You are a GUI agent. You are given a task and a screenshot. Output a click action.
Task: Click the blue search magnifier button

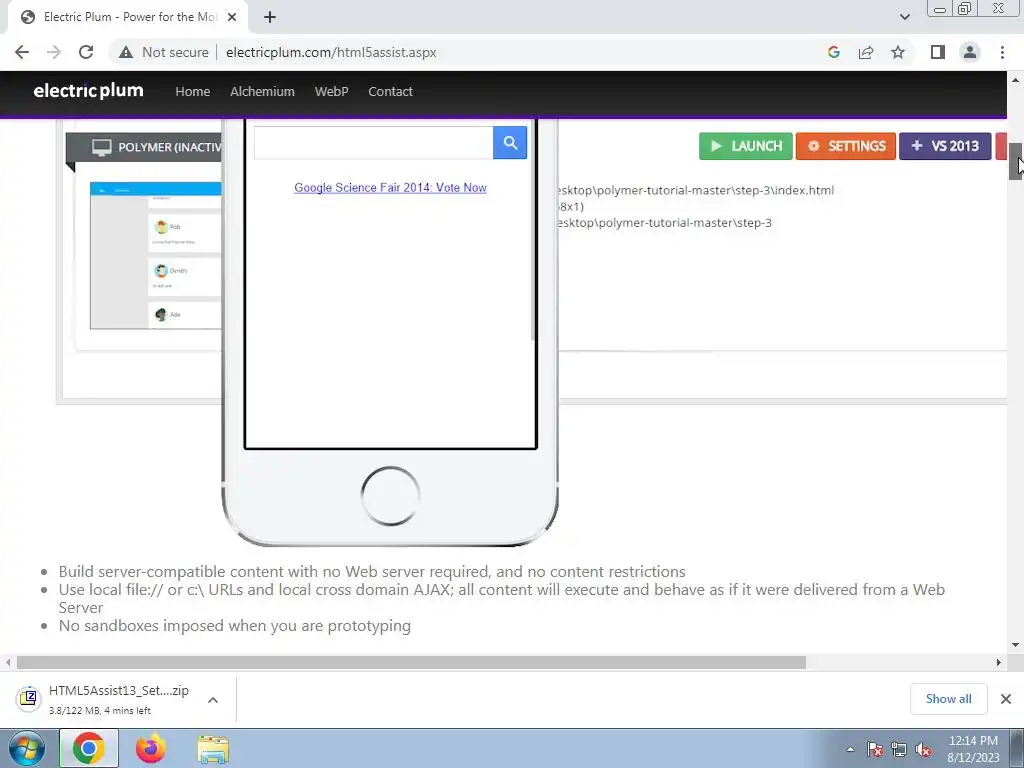click(x=510, y=142)
